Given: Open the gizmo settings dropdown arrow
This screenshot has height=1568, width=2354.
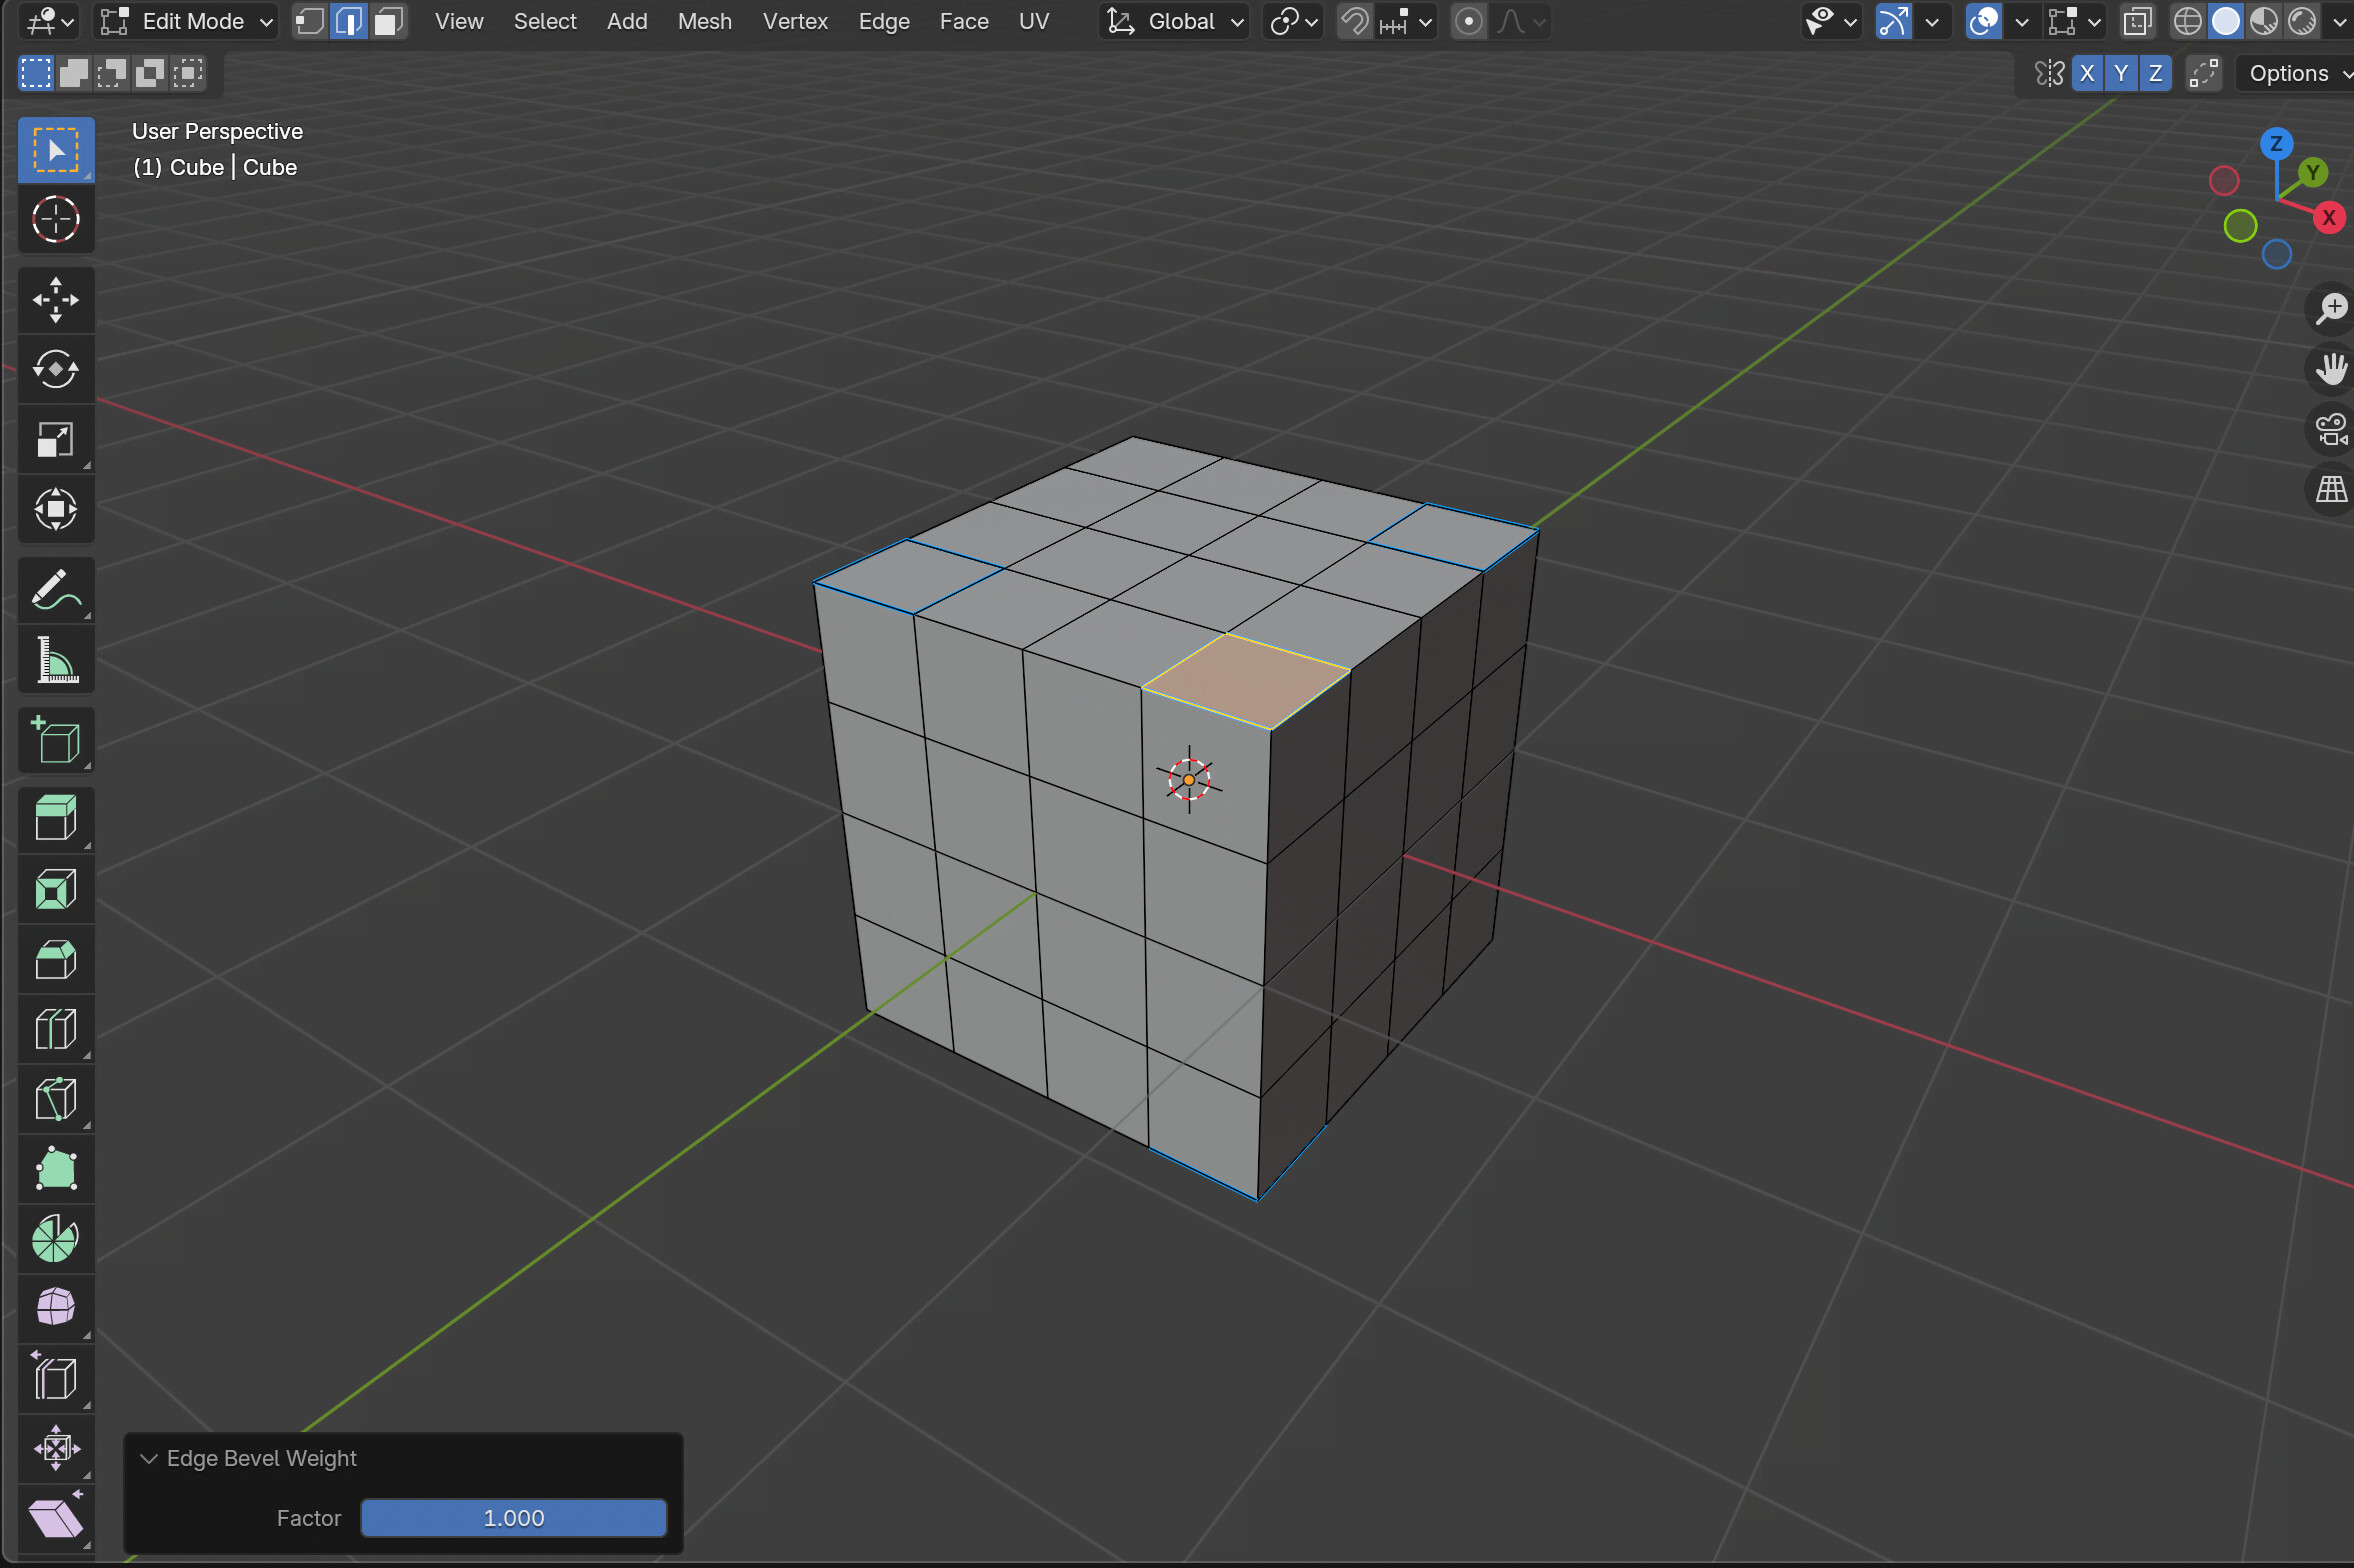Looking at the screenshot, I should tap(1932, 21).
